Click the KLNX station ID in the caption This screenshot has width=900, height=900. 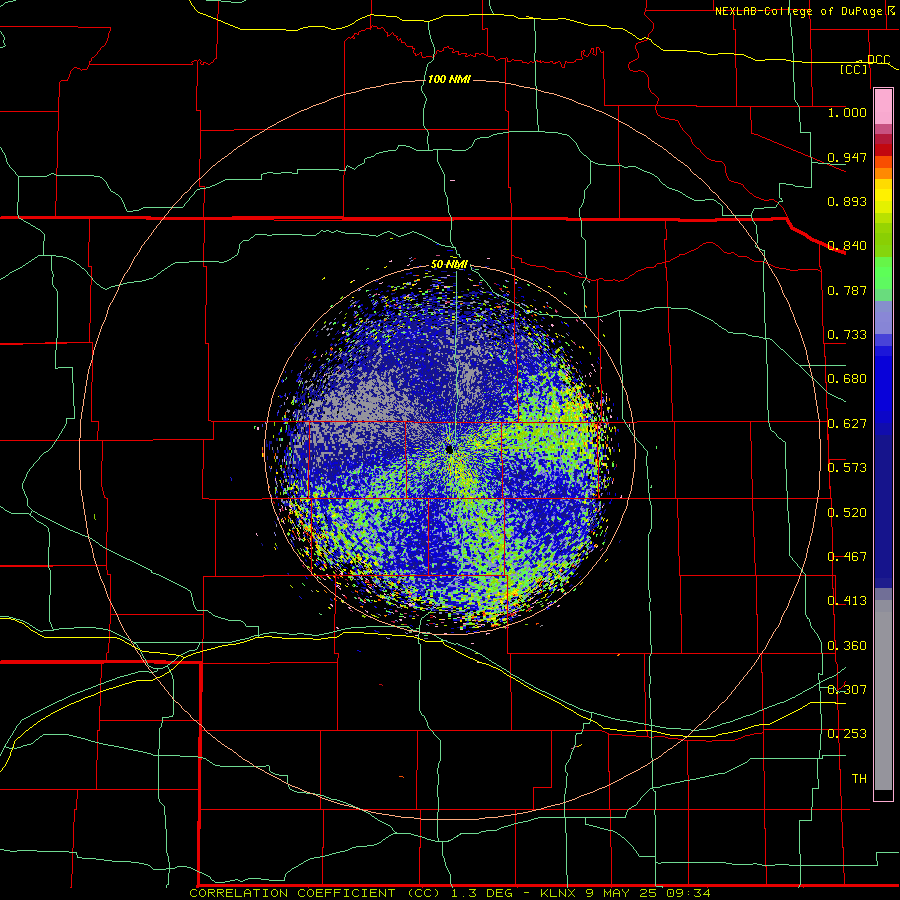(558, 893)
